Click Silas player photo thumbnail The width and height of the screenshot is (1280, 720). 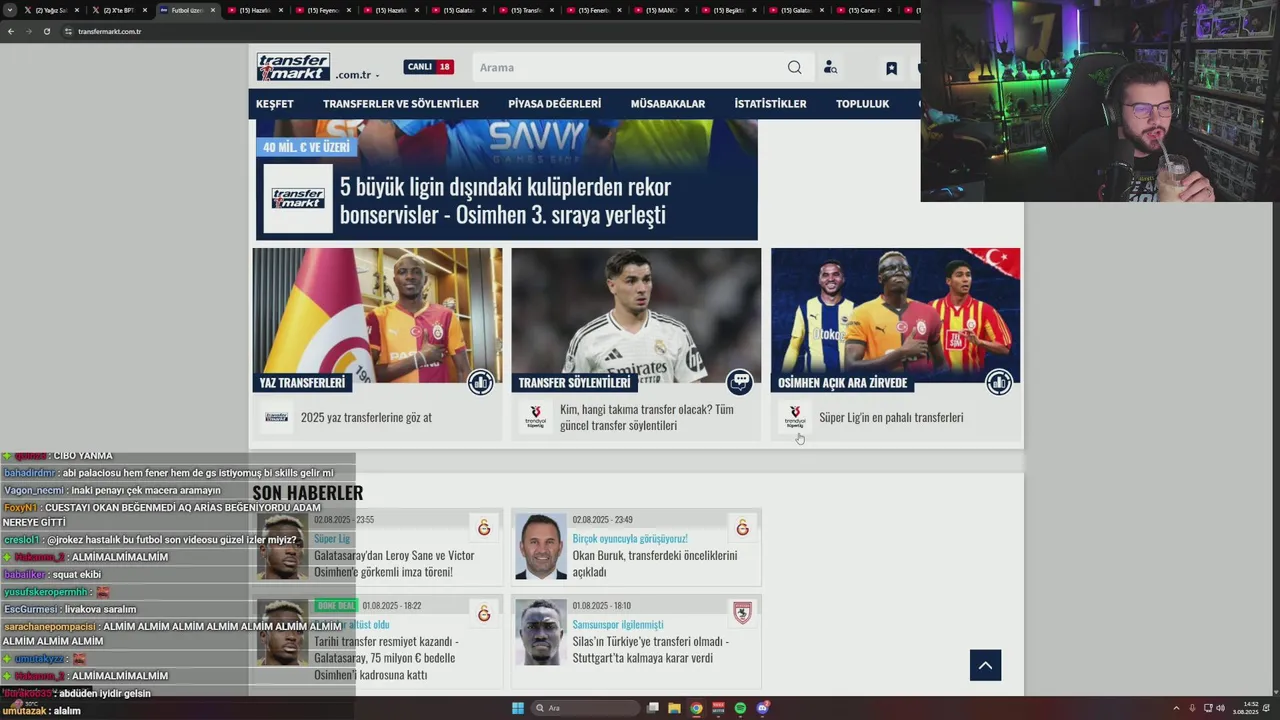pyautogui.click(x=541, y=633)
